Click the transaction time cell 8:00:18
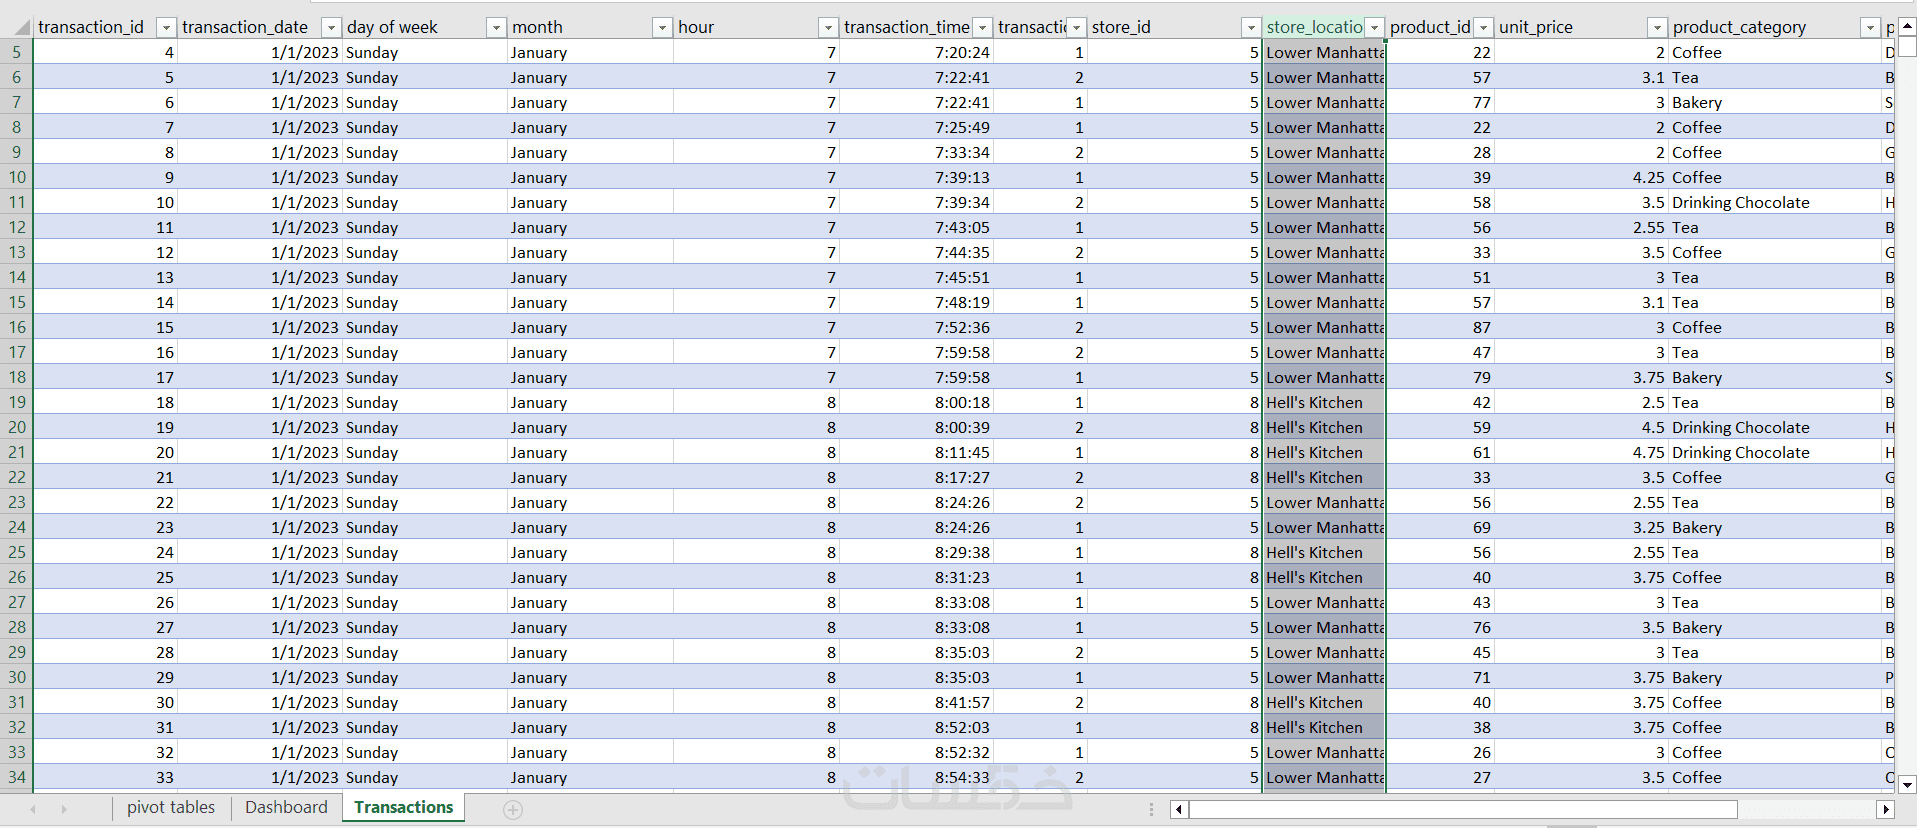Image resolution: width=1917 pixels, height=828 pixels. pos(916,402)
